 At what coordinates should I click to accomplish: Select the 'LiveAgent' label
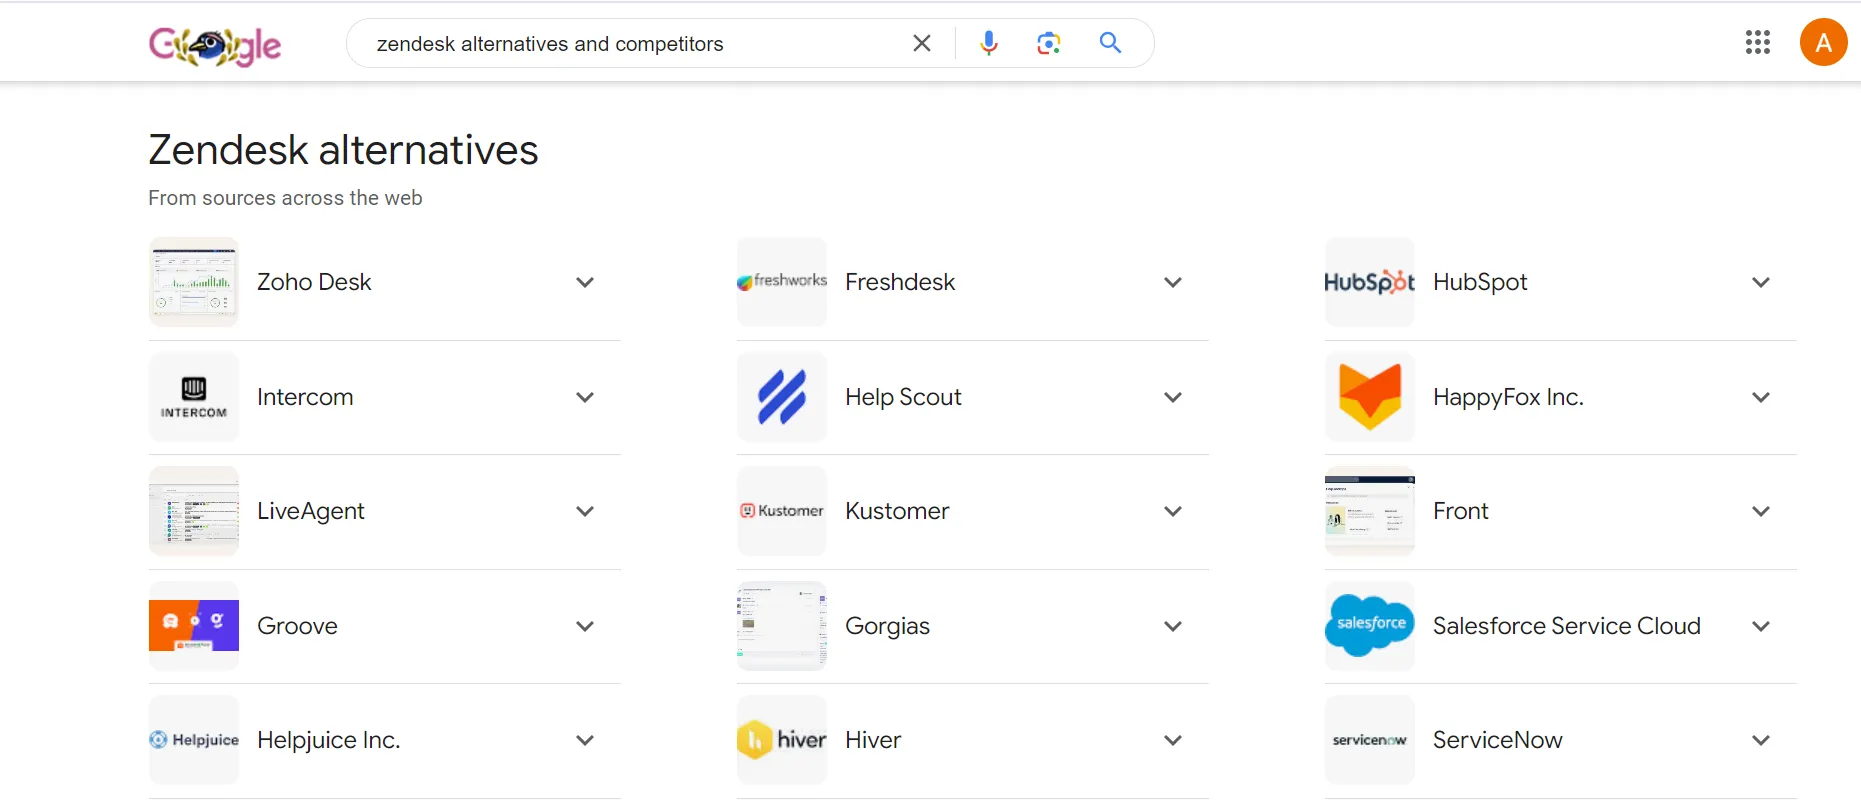coord(311,512)
